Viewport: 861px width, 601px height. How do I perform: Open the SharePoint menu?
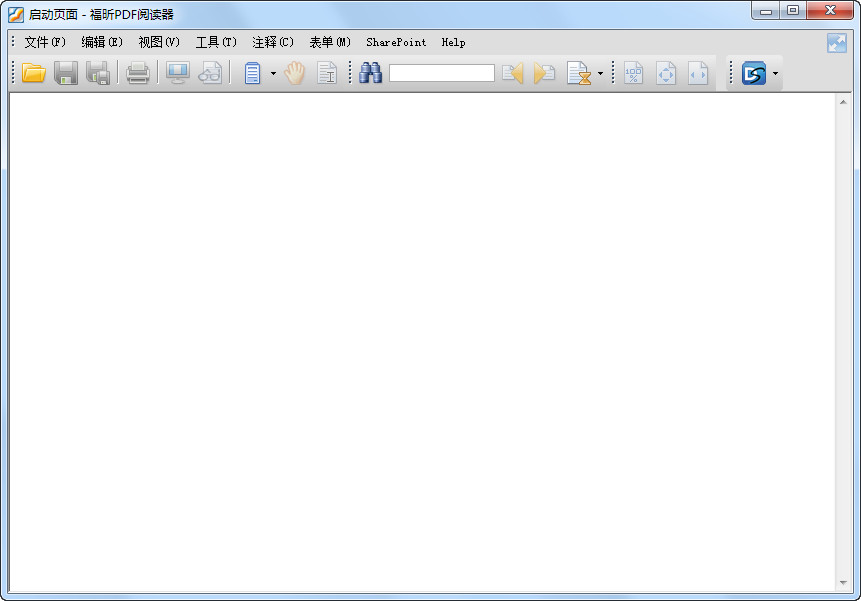click(396, 42)
